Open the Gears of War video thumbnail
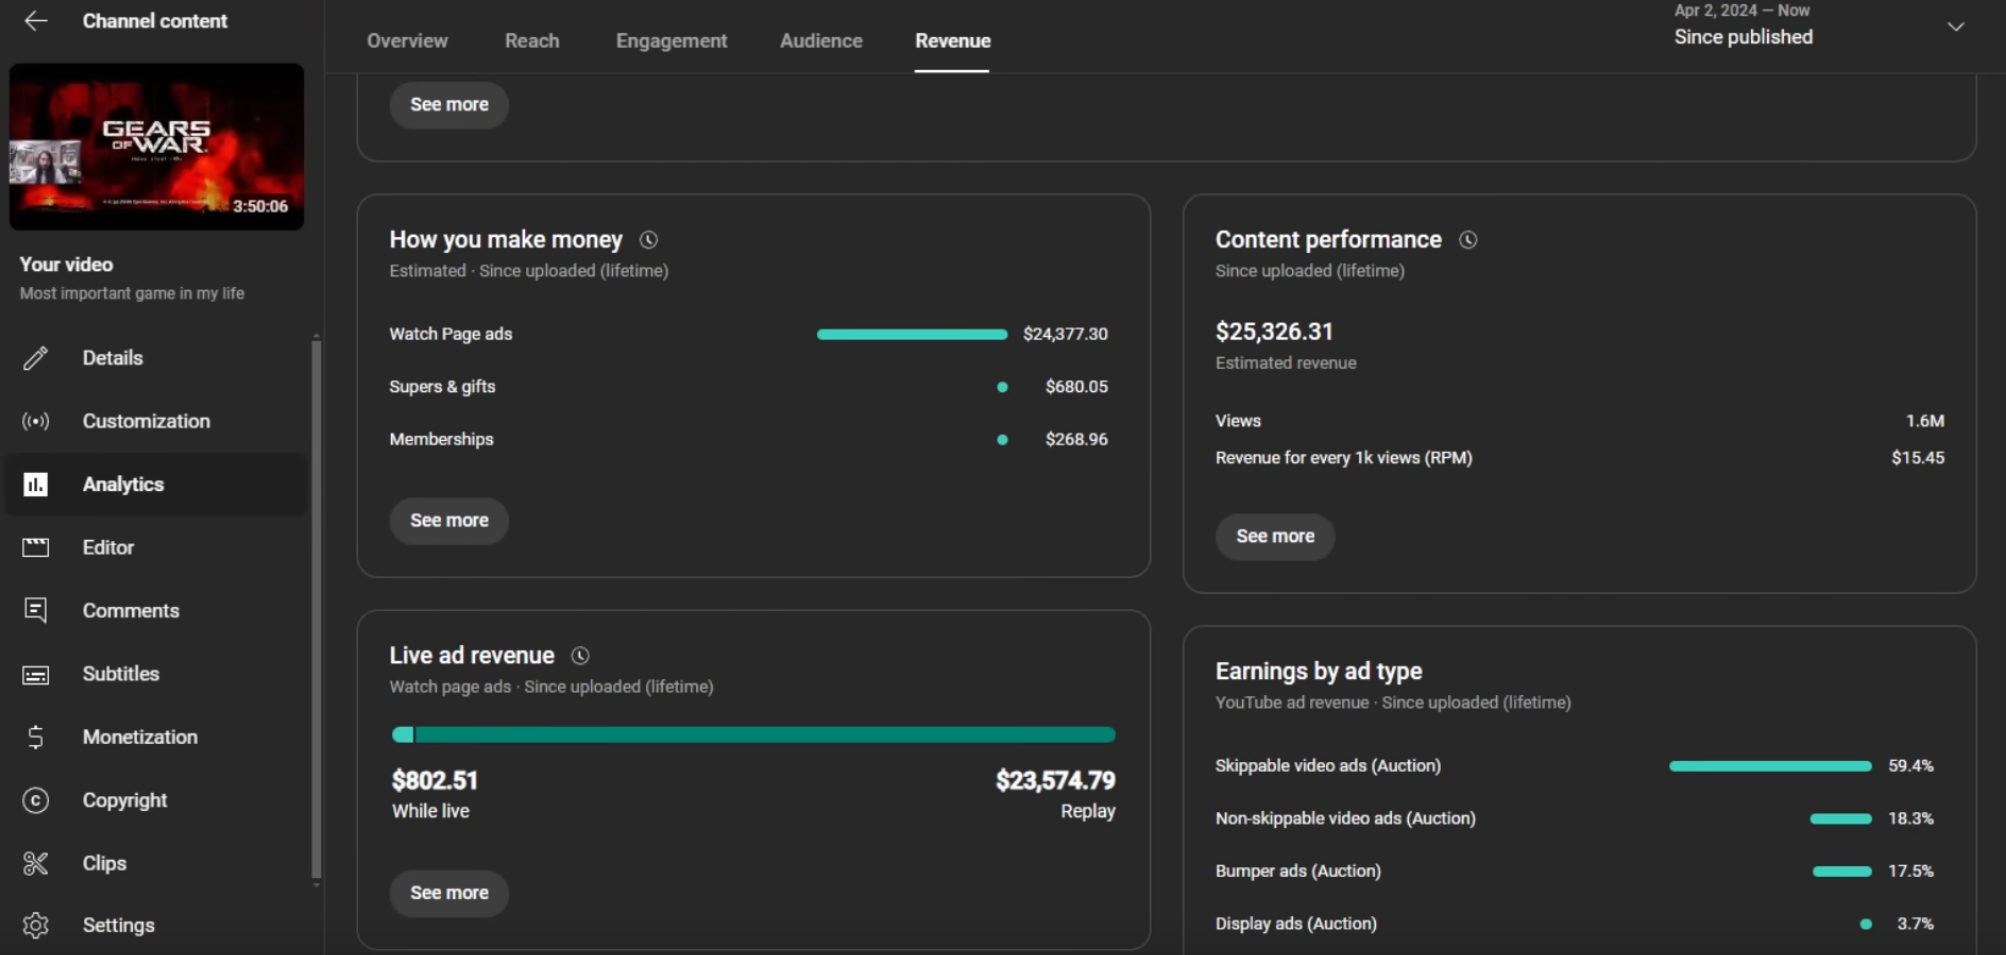The width and height of the screenshot is (2006, 955). pyautogui.click(x=157, y=147)
